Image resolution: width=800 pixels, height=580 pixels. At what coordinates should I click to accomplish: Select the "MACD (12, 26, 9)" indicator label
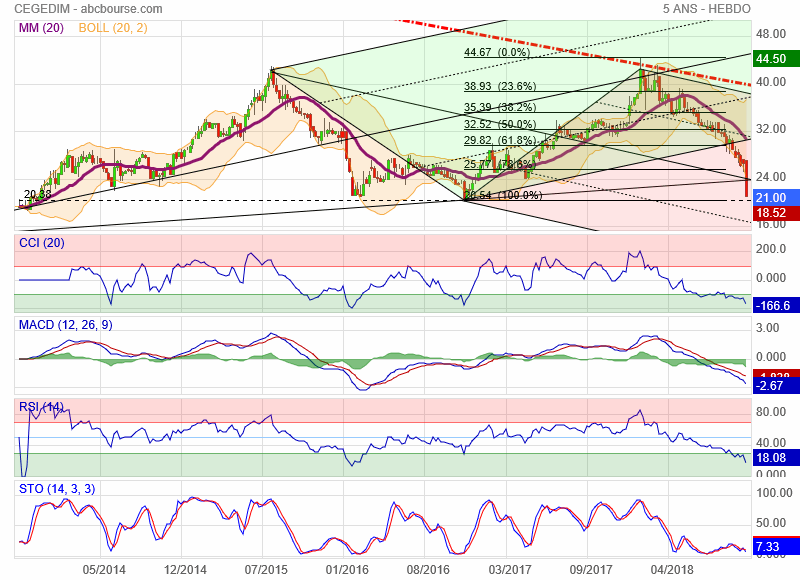pos(65,325)
